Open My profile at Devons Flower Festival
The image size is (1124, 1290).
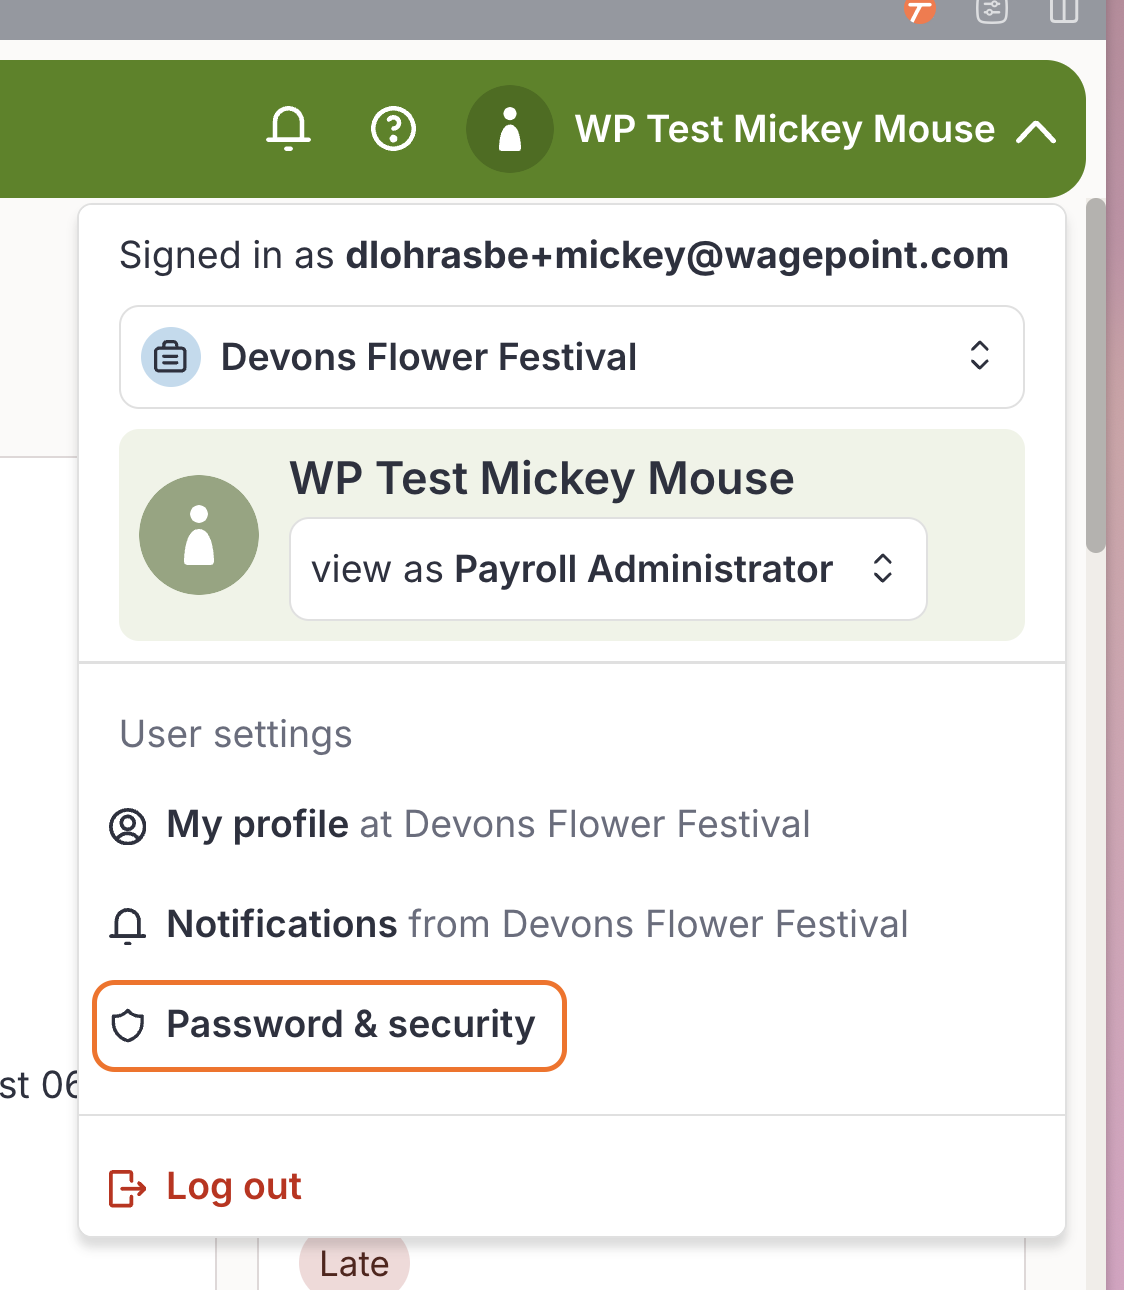460,825
